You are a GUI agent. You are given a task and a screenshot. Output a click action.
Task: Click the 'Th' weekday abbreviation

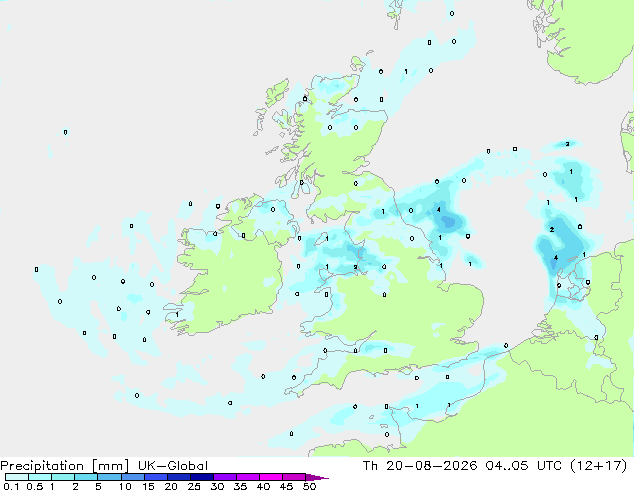click(370, 466)
